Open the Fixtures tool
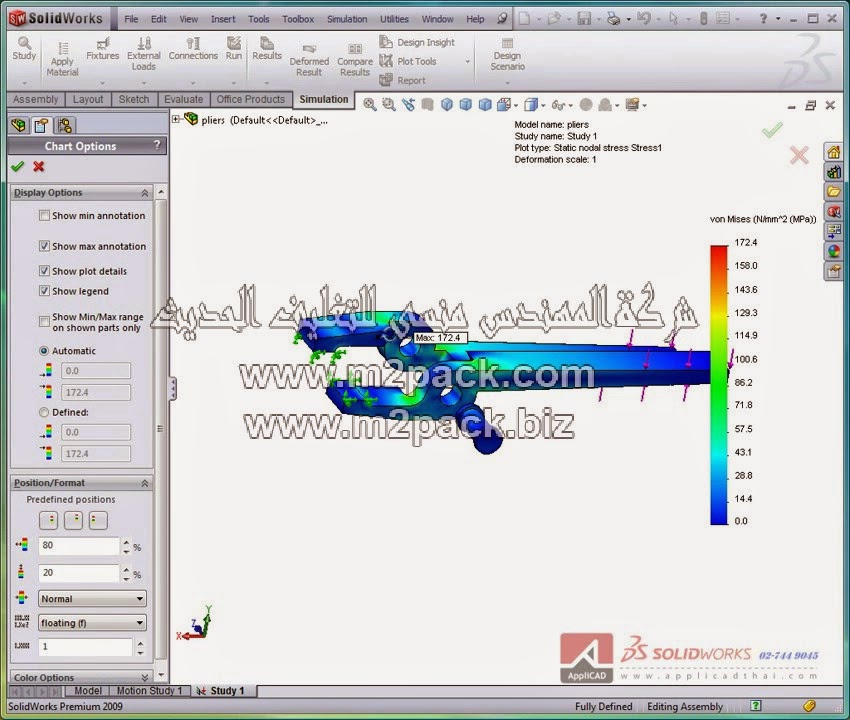The height and width of the screenshot is (720, 850). pos(102,49)
